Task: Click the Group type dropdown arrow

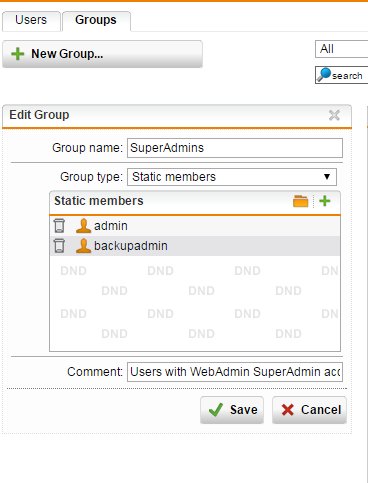Action: click(x=327, y=177)
